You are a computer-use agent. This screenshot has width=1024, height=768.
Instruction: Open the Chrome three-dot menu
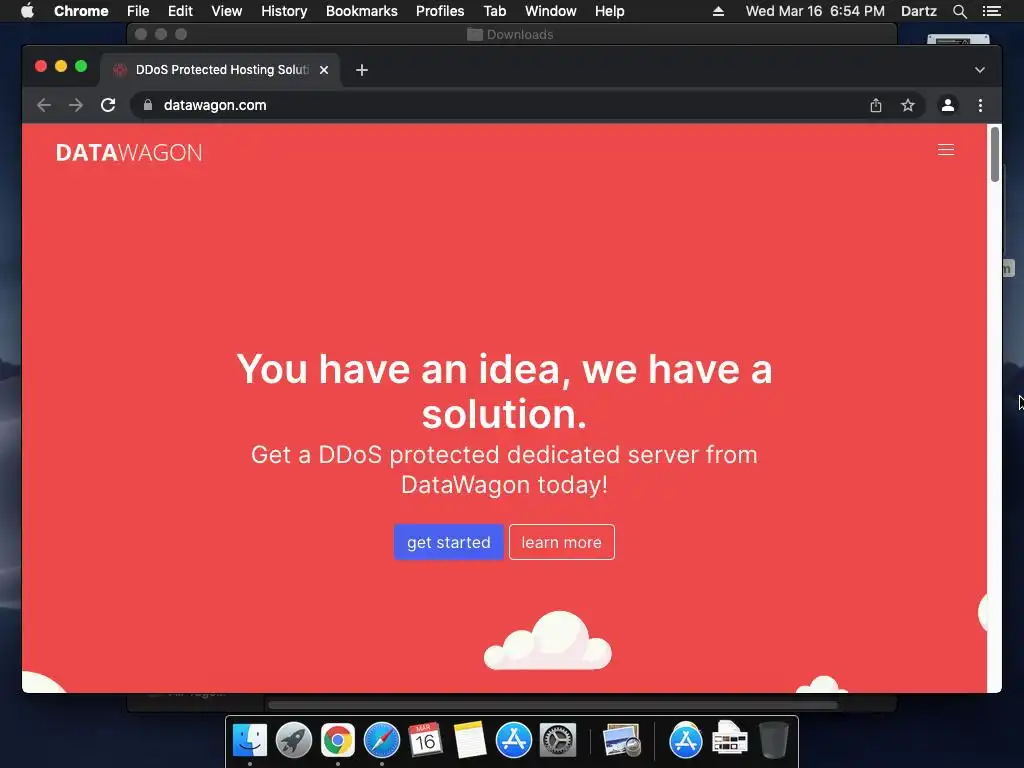(980, 105)
